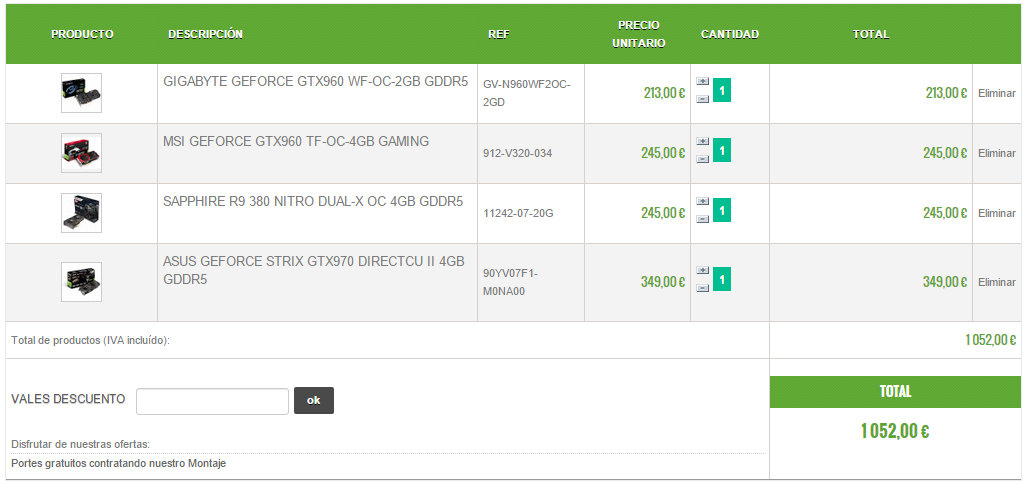1026x485 pixels.
Task: Open ASUS Strix GTX970 product thumbnail
Action: pos(81,282)
